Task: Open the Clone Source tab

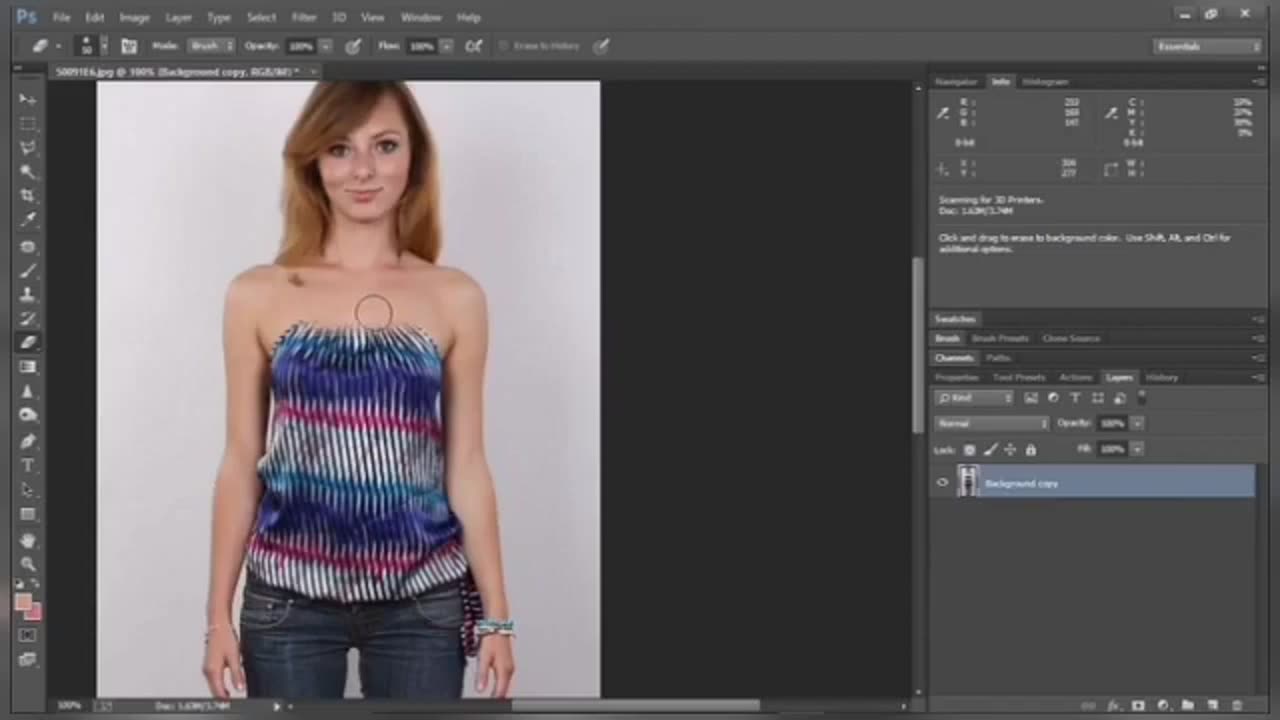Action: point(1071,338)
